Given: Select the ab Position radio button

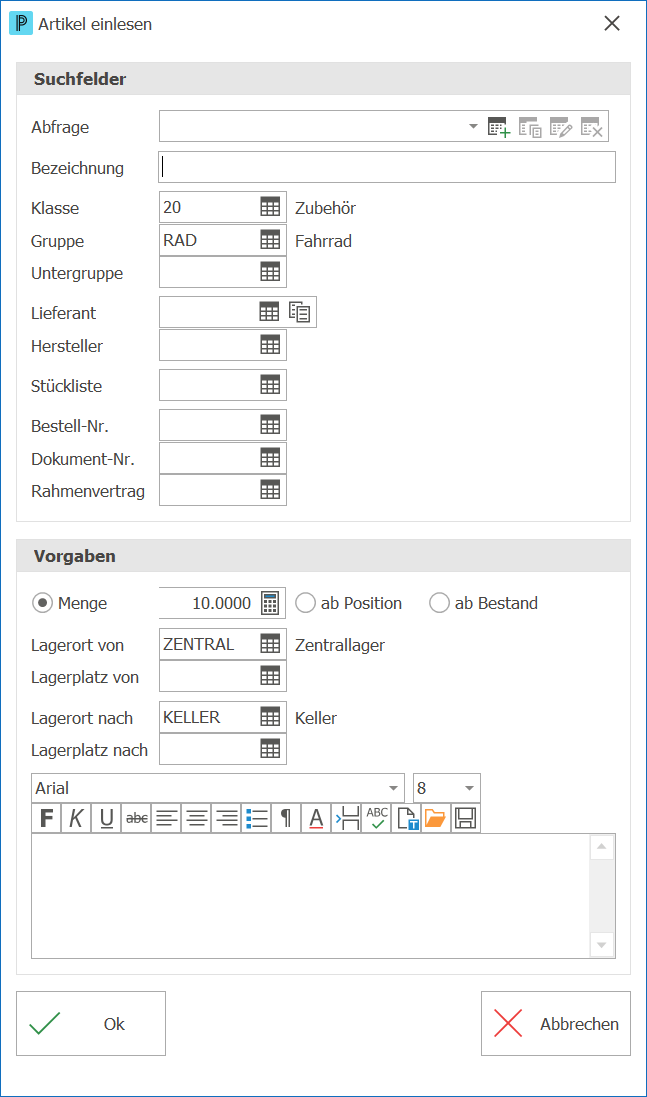Looking at the screenshot, I should [306, 602].
